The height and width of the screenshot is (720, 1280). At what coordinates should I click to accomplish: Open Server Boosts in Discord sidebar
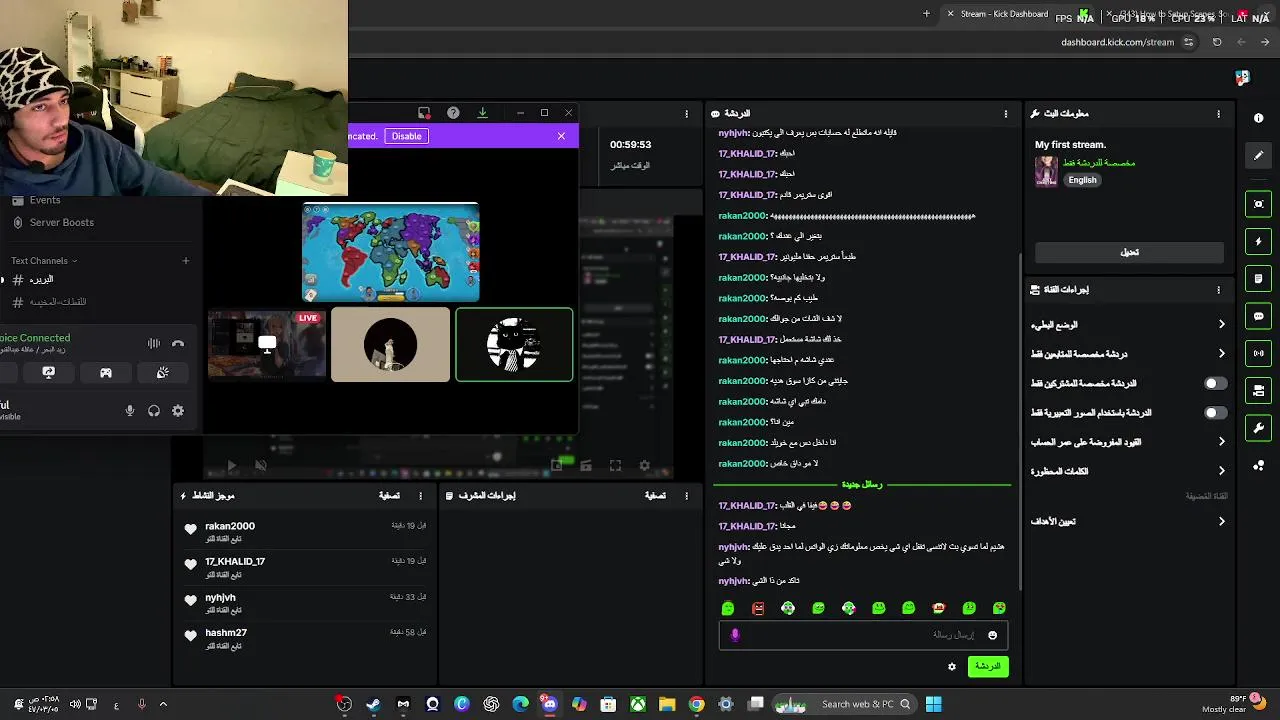click(53, 222)
